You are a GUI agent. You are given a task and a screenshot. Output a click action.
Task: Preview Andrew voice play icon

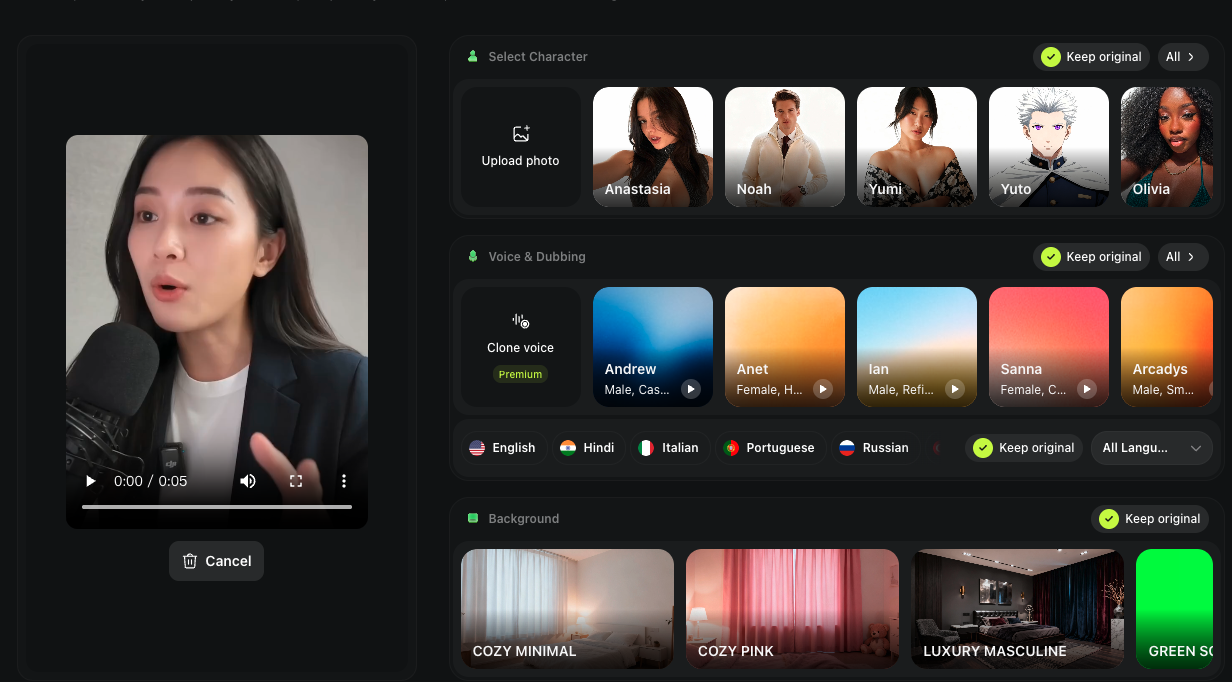tap(690, 389)
